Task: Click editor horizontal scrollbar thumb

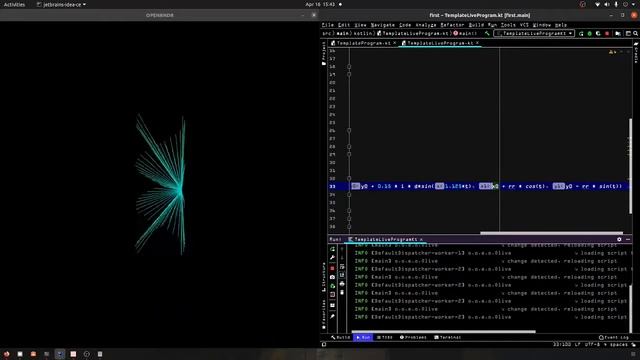Action: 551,233
